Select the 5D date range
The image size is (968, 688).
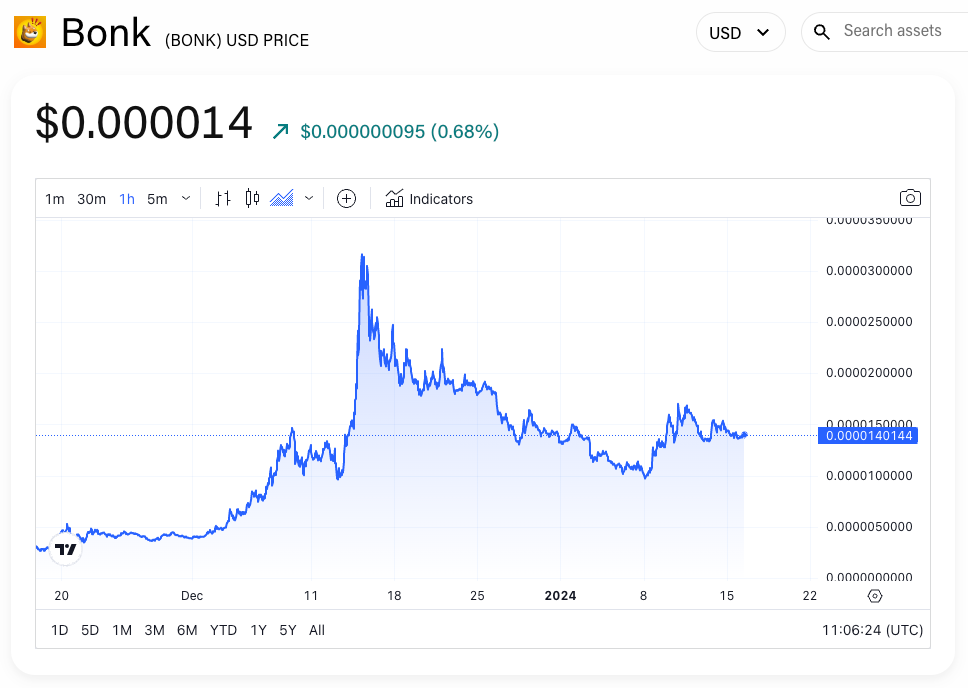pos(90,630)
